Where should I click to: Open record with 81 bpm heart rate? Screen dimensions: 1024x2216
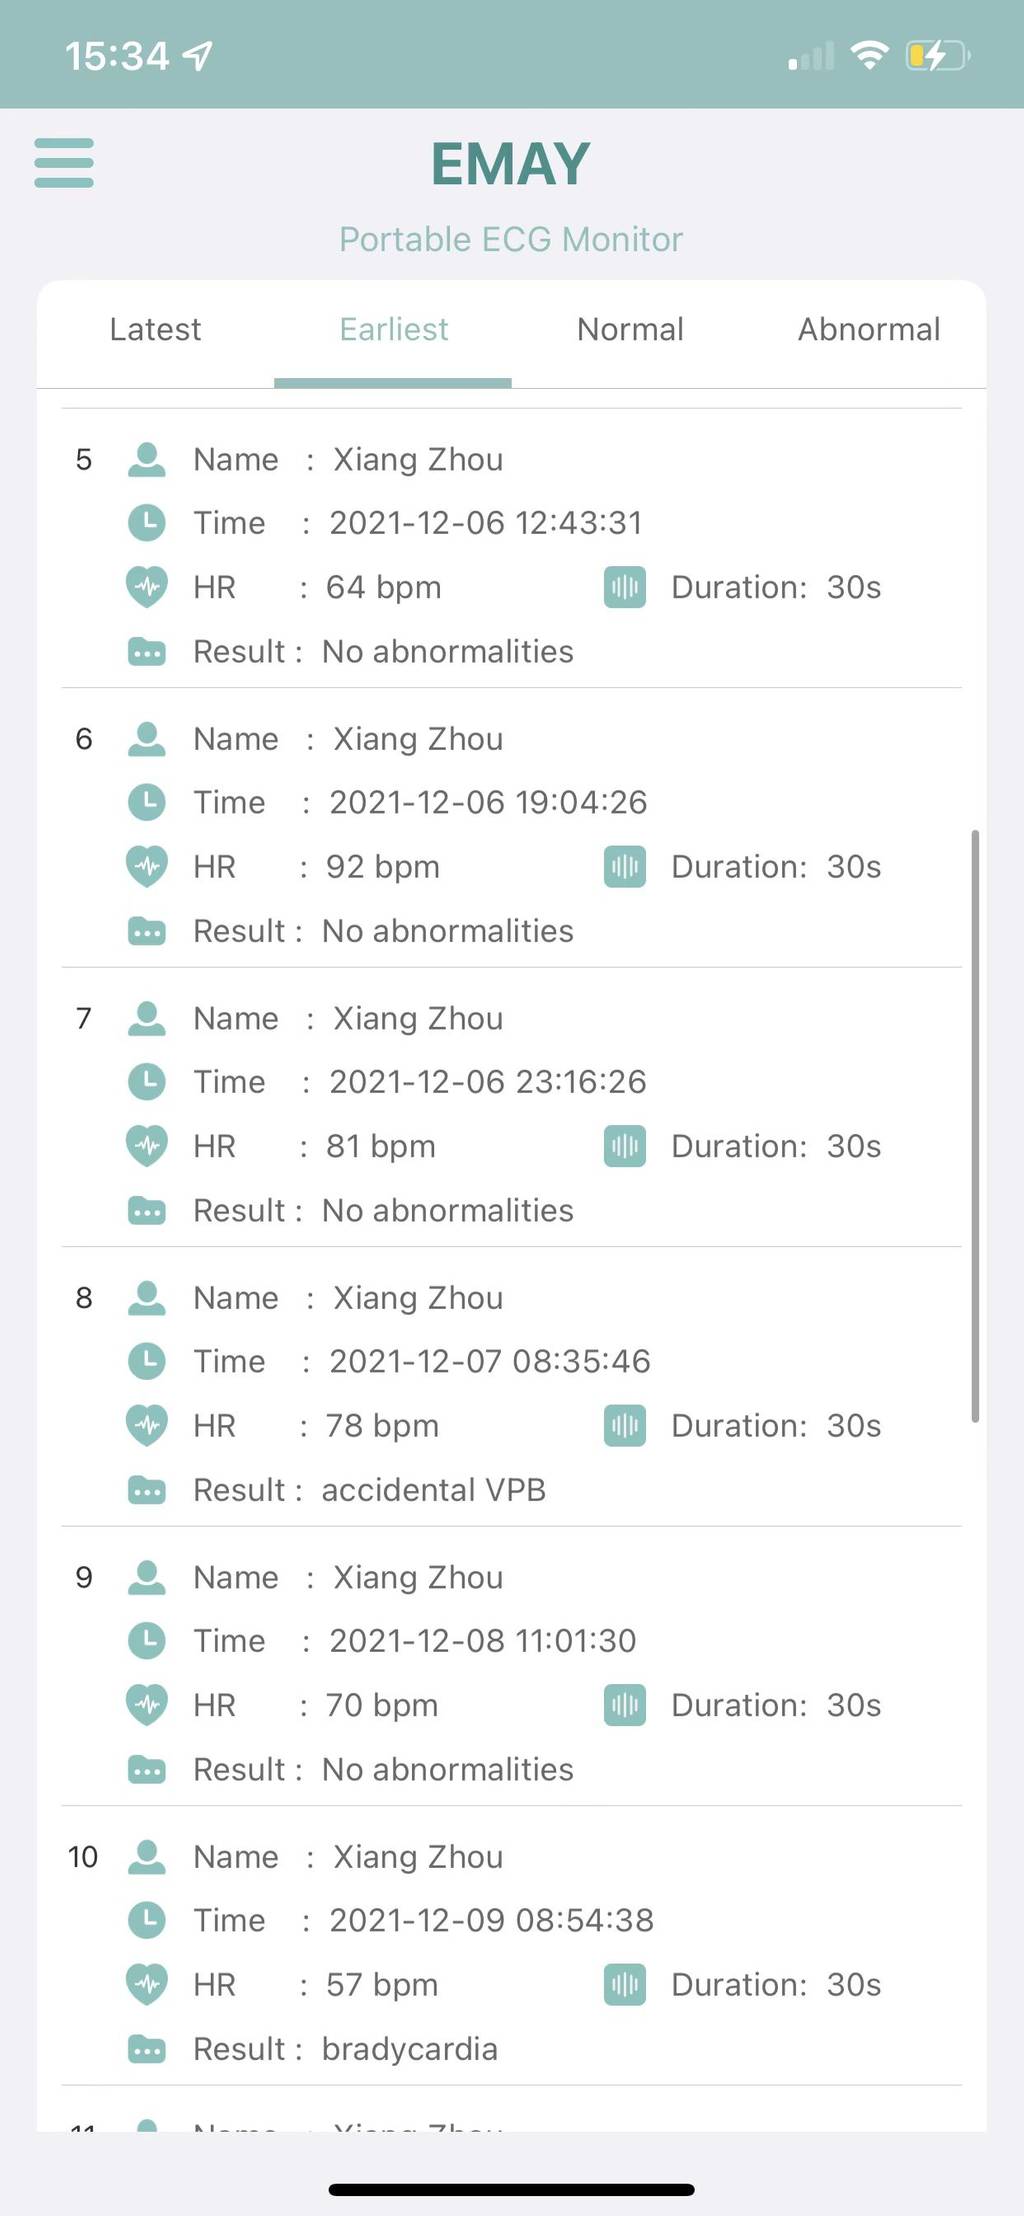tap(512, 1107)
